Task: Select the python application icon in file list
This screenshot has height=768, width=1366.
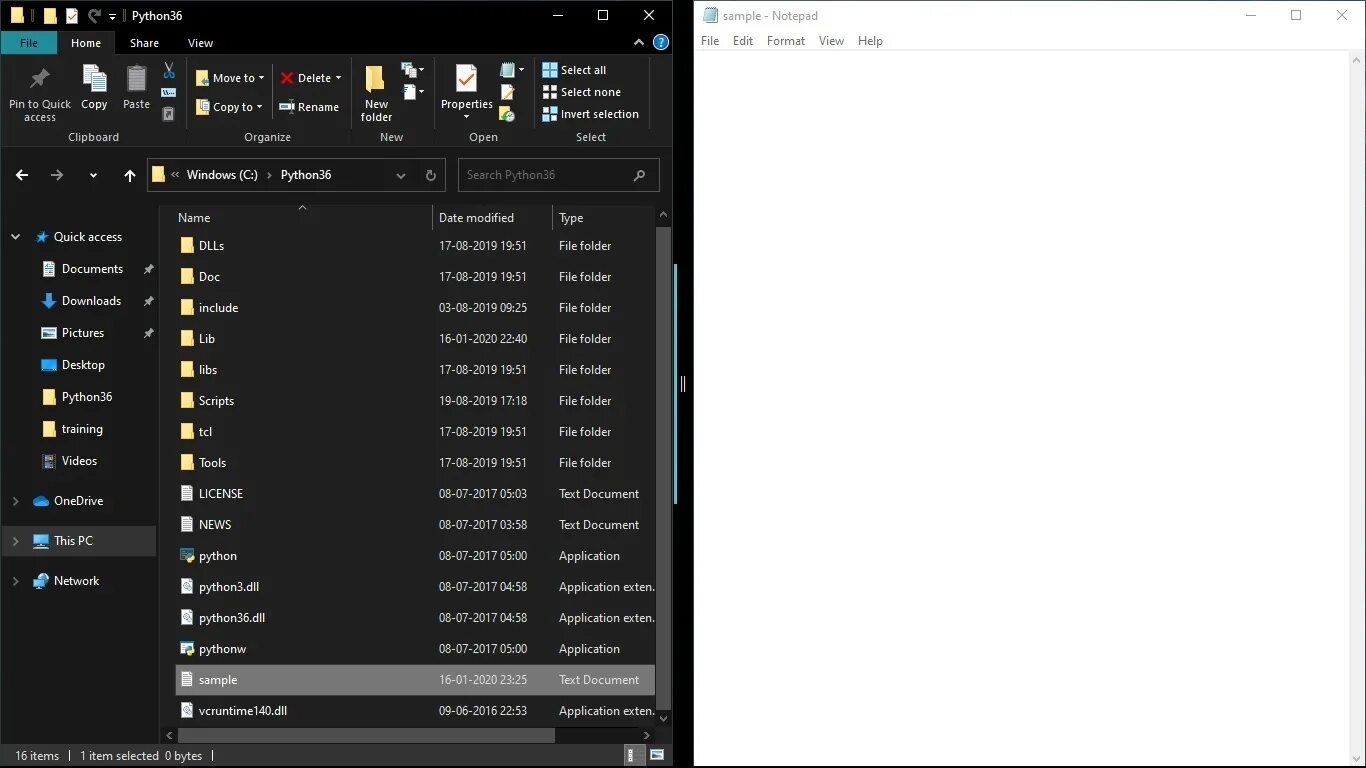Action: point(186,556)
